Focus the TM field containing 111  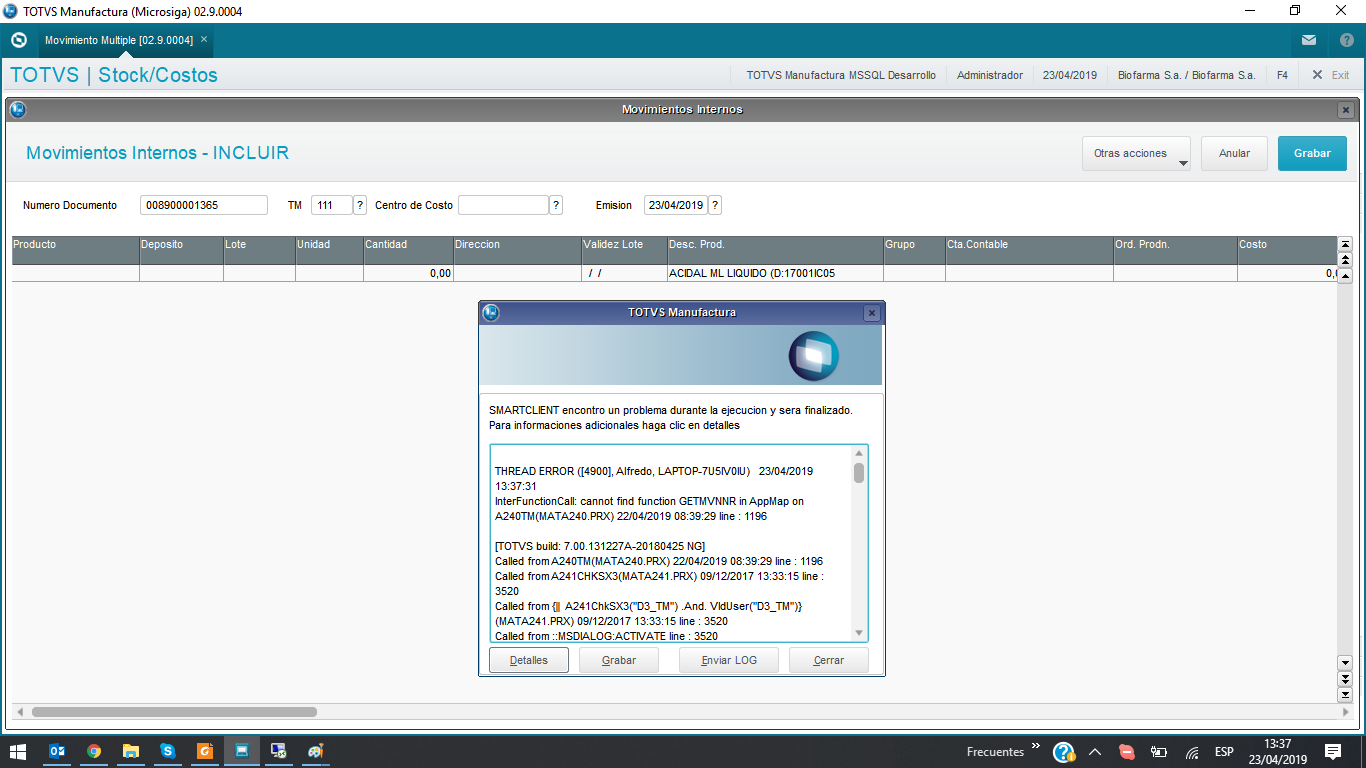point(332,205)
